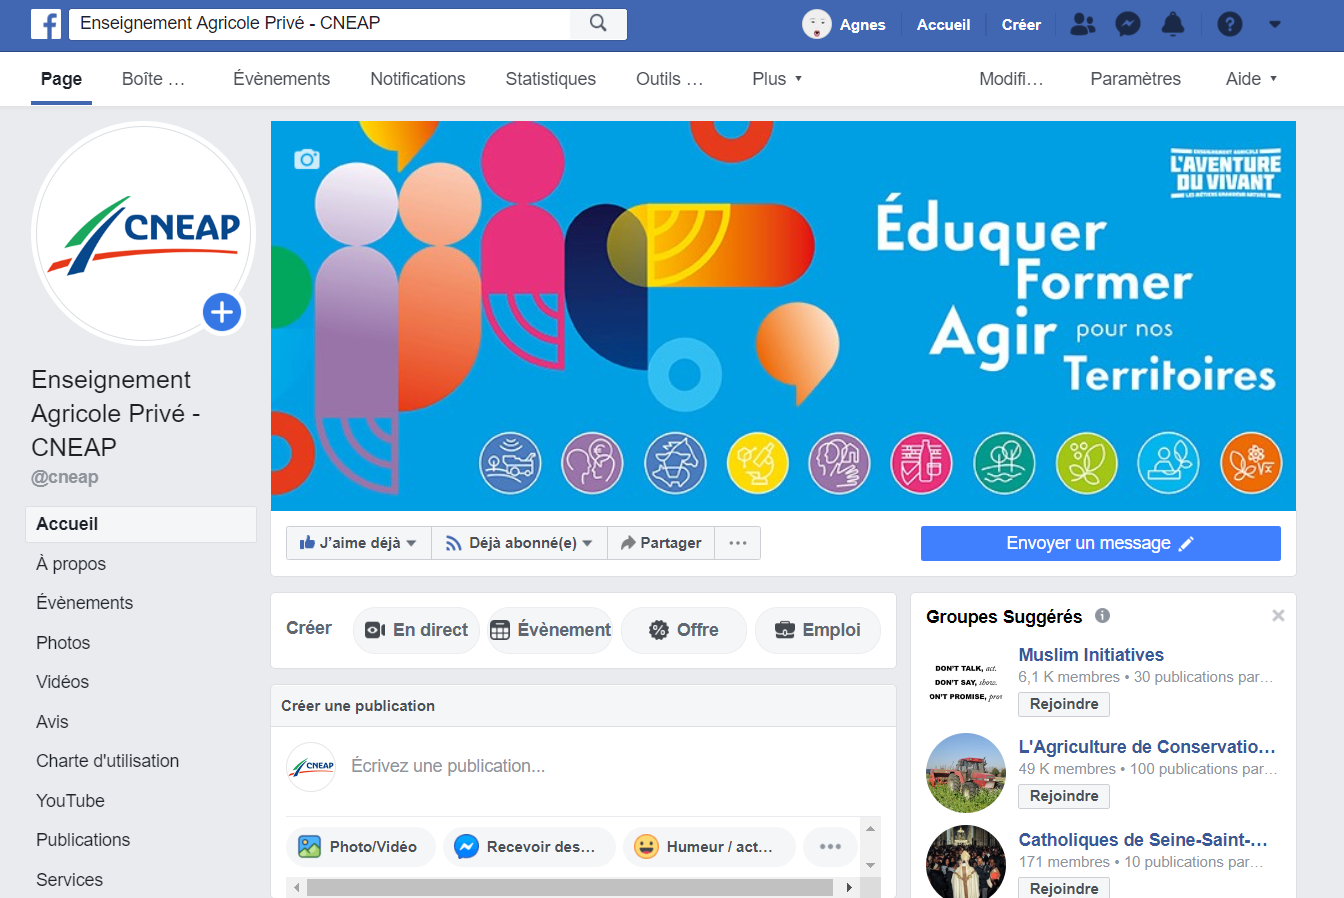Viewport: 1344px width, 898px height.
Task: Click the Envoyer un message button
Action: pyautogui.click(x=1100, y=543)
